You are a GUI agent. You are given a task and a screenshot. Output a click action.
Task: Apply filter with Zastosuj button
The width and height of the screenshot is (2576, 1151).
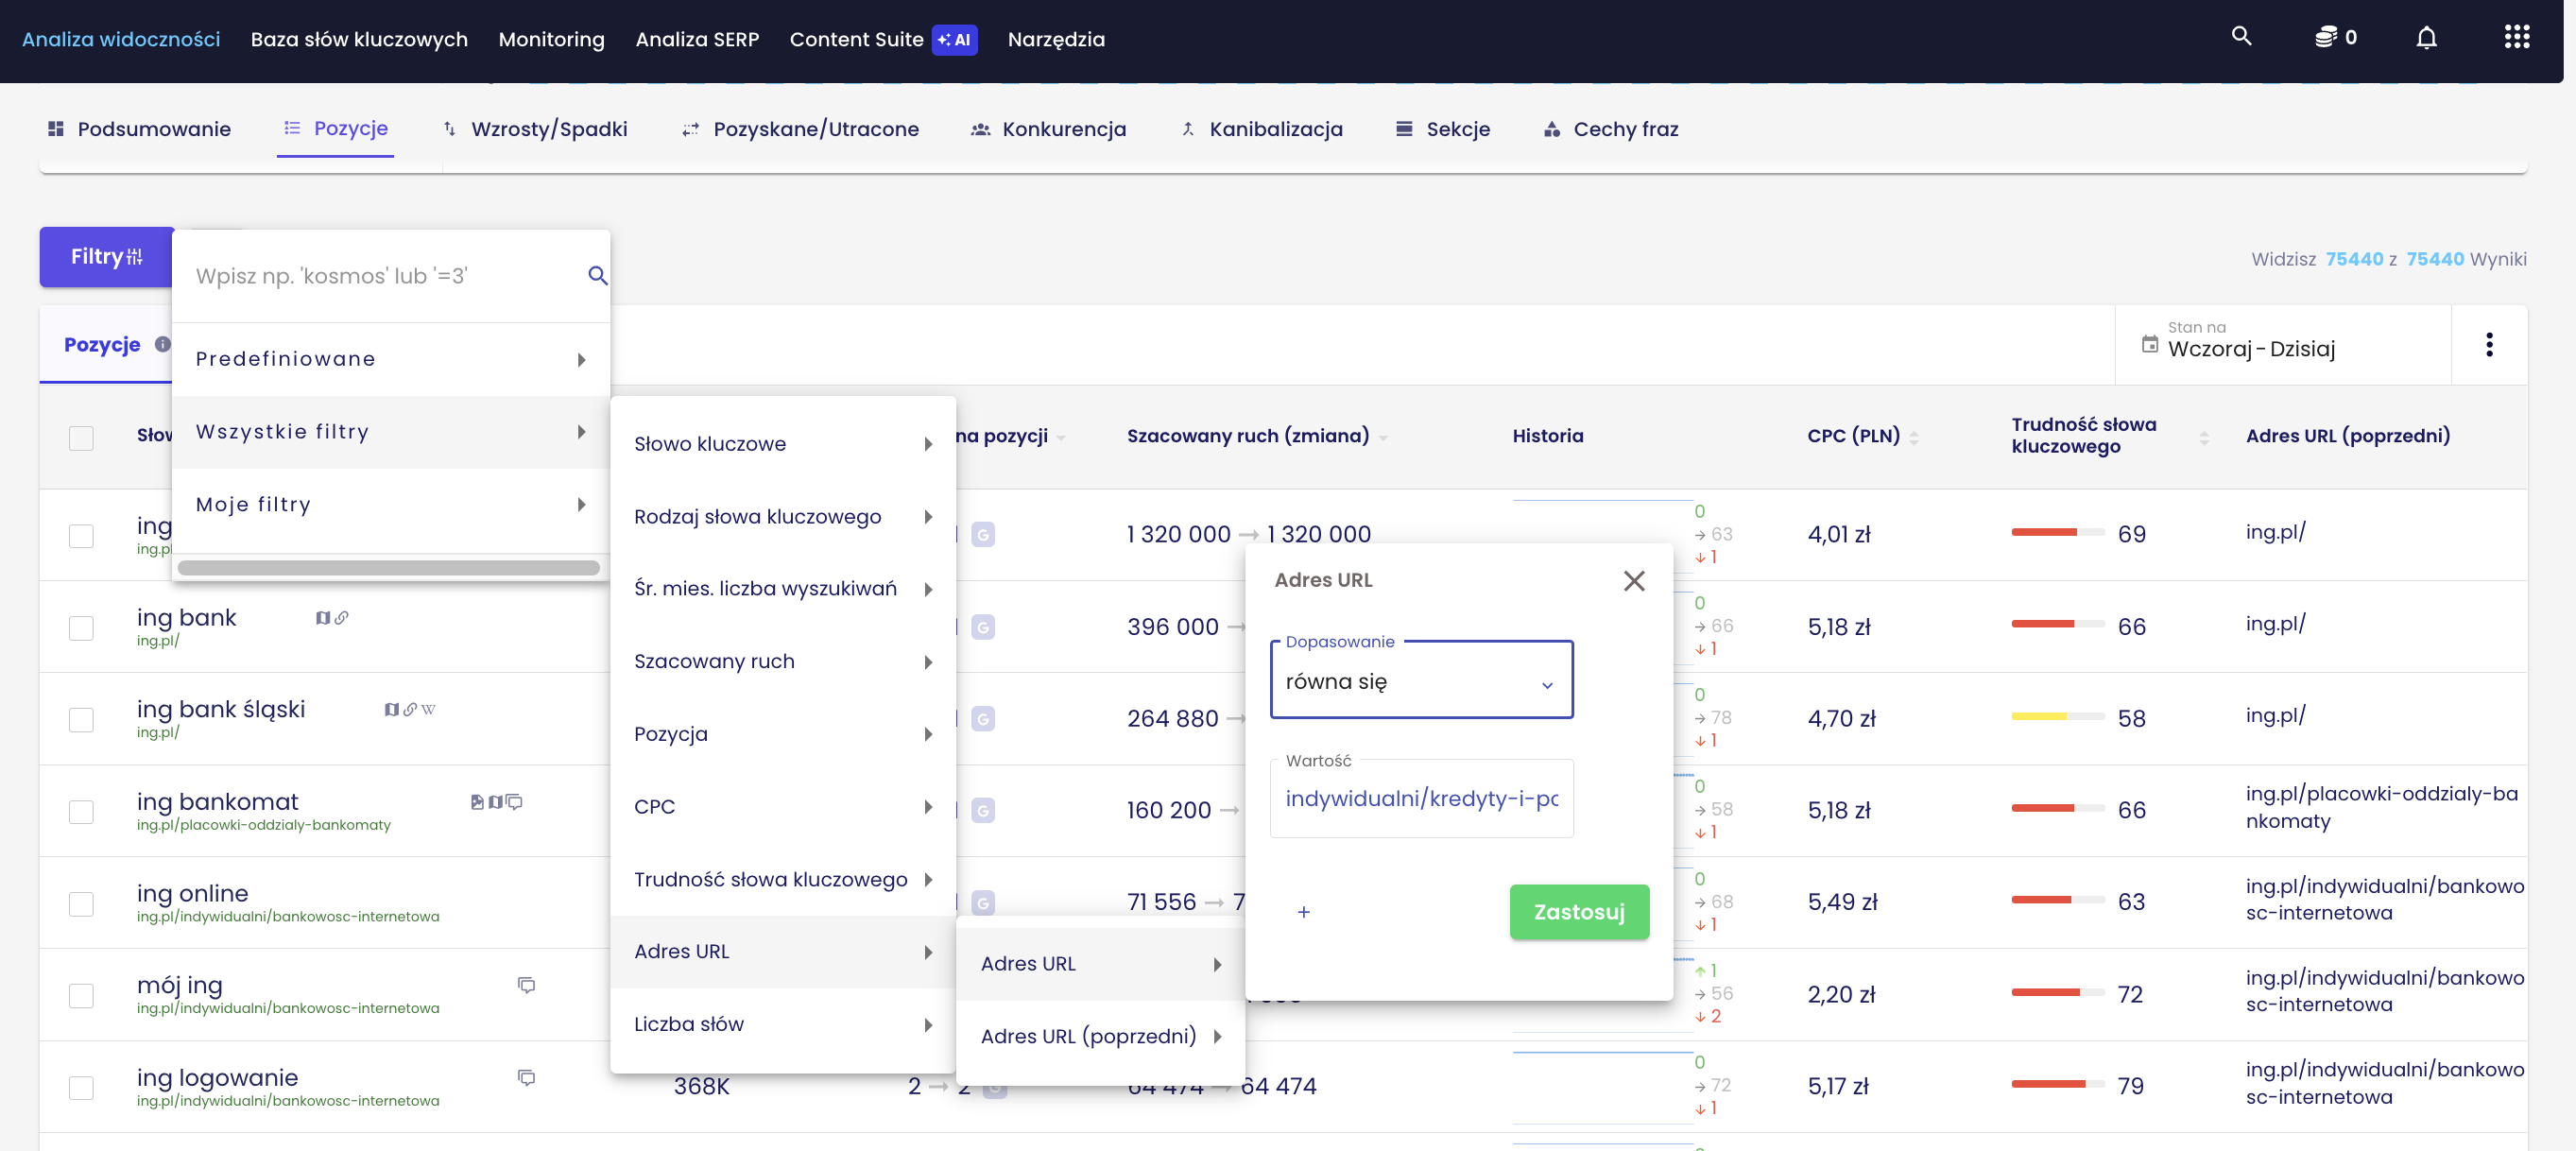click(x=1579, y=912)
